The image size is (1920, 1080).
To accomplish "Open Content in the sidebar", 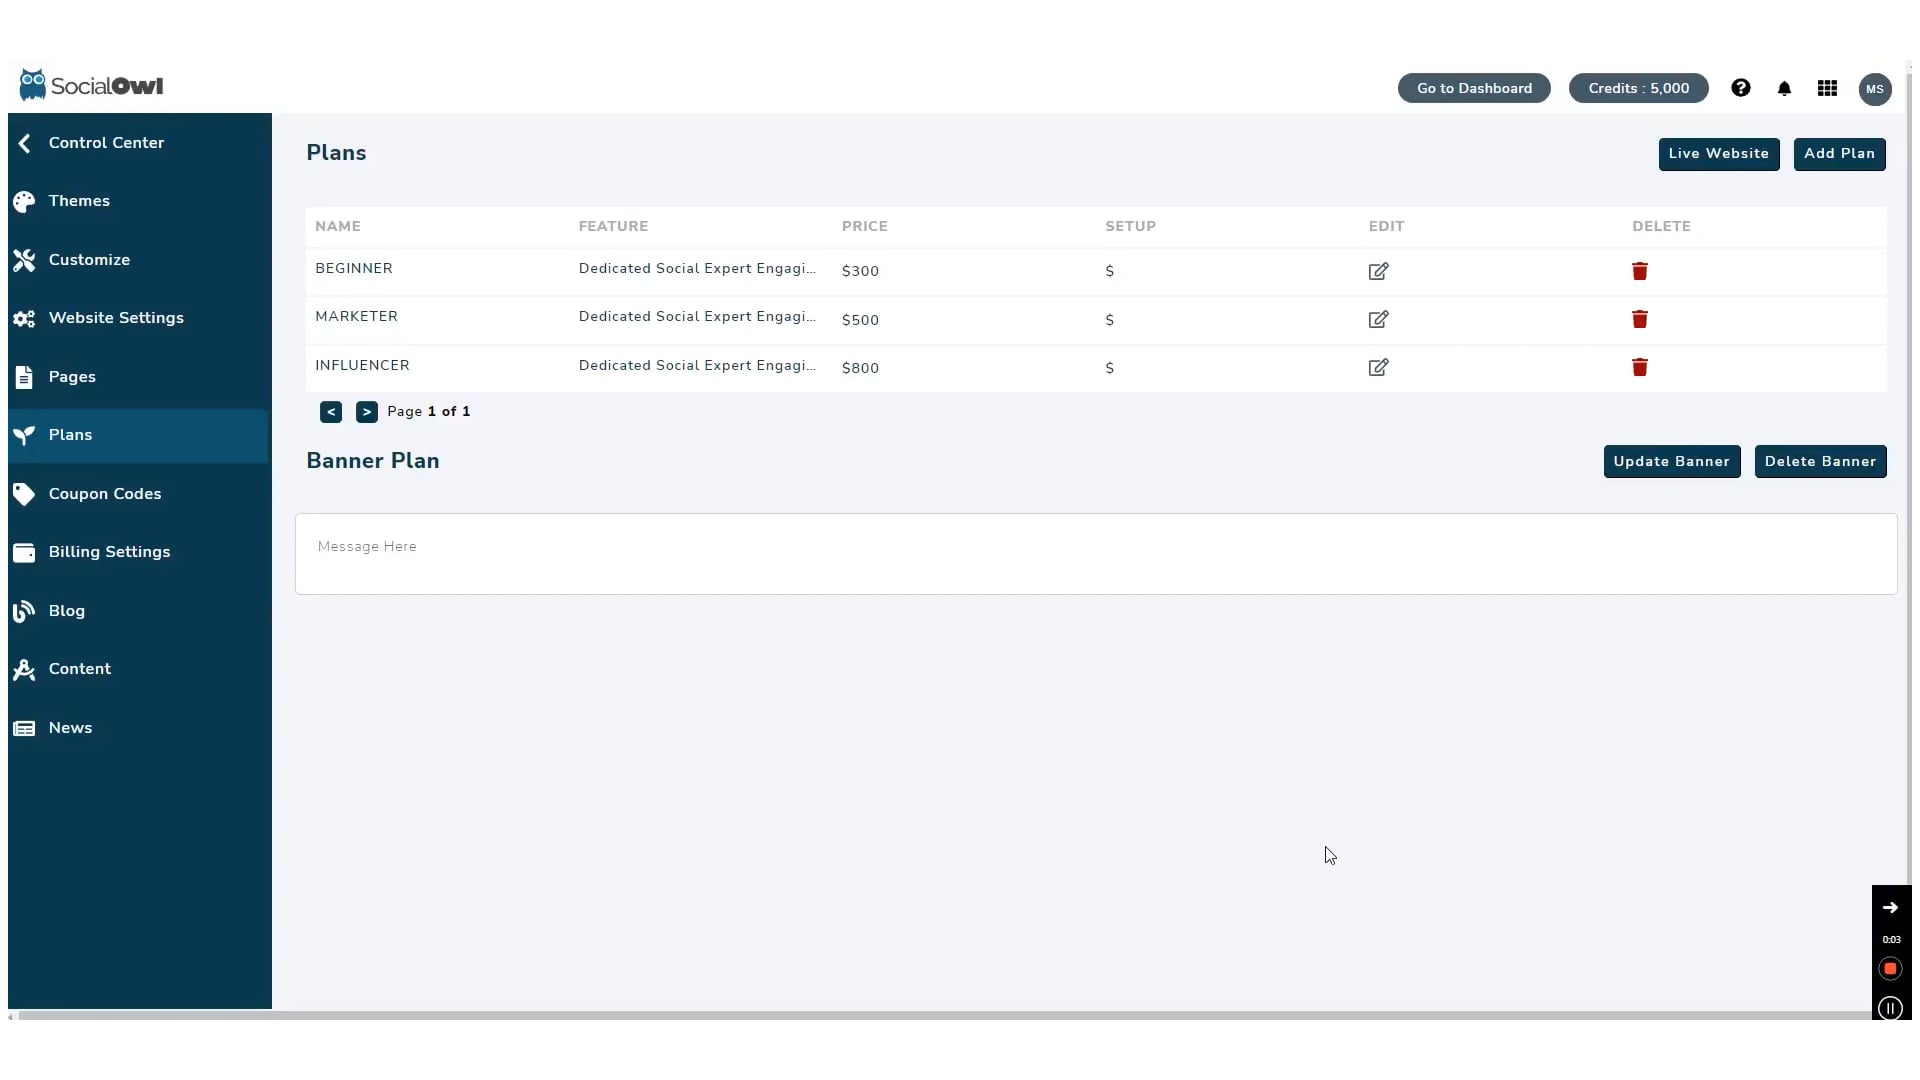I will 138,669.
